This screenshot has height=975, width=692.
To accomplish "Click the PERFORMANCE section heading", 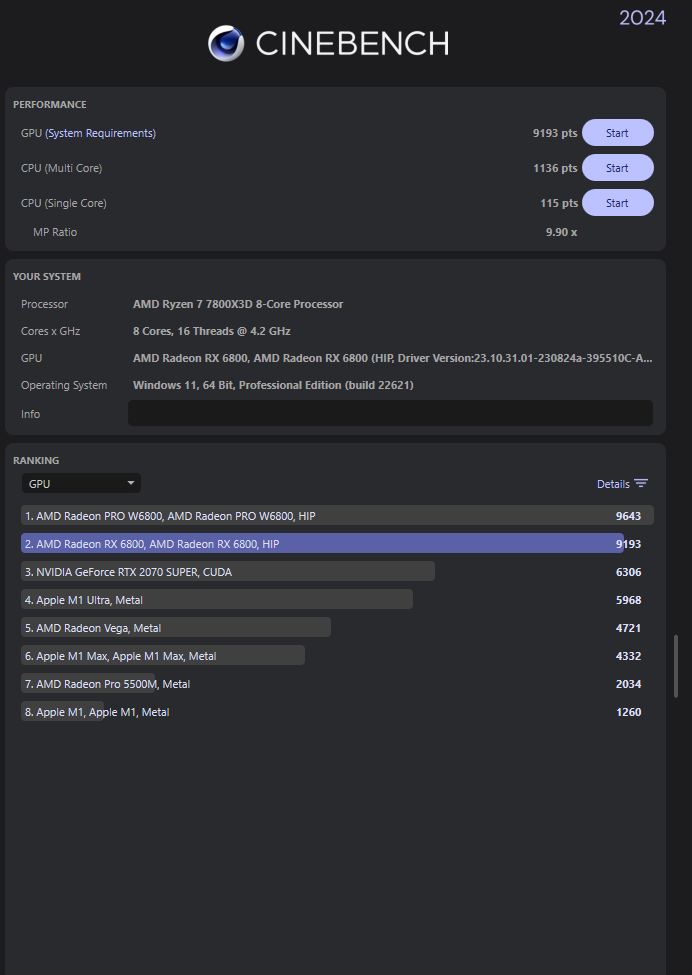I will (x=50, y=104).
